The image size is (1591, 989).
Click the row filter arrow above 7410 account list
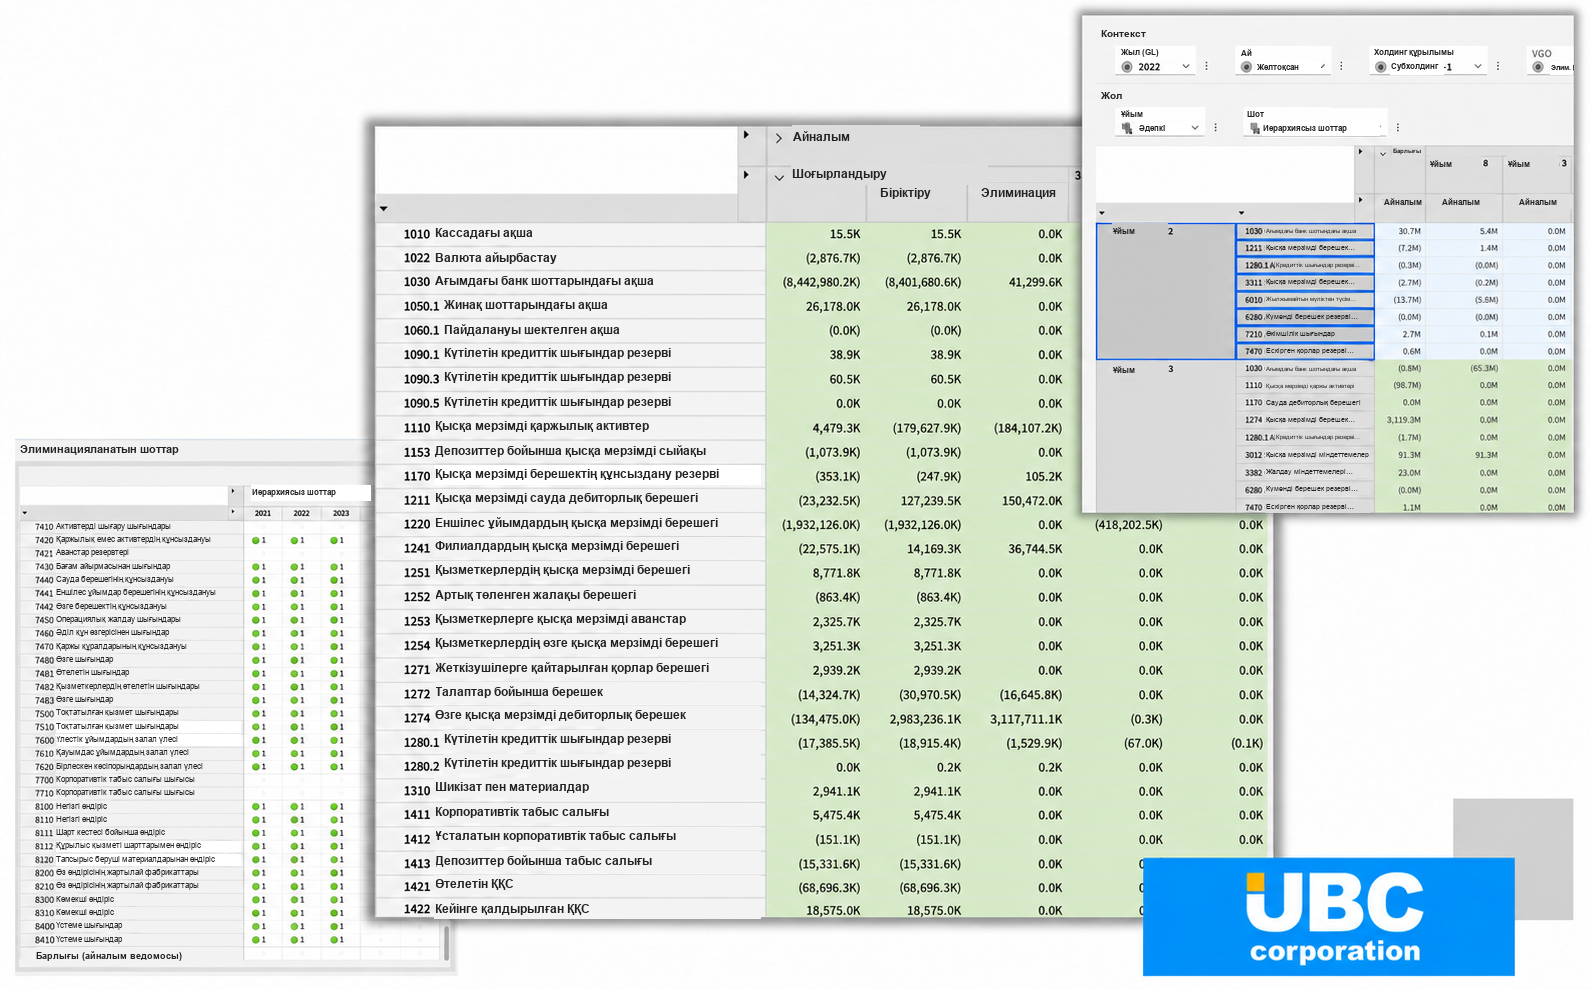[25, 513]
